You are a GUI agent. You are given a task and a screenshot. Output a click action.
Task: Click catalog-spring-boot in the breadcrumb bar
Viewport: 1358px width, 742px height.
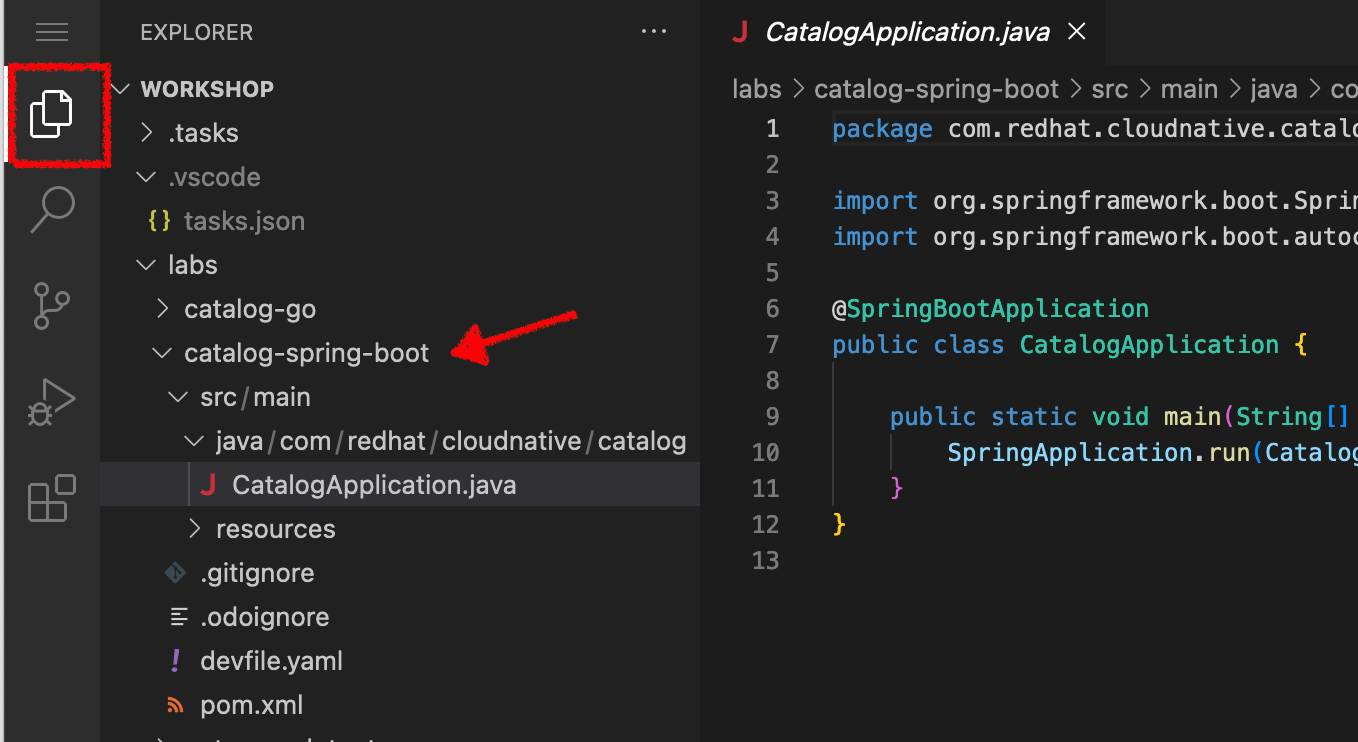point(936,88)
